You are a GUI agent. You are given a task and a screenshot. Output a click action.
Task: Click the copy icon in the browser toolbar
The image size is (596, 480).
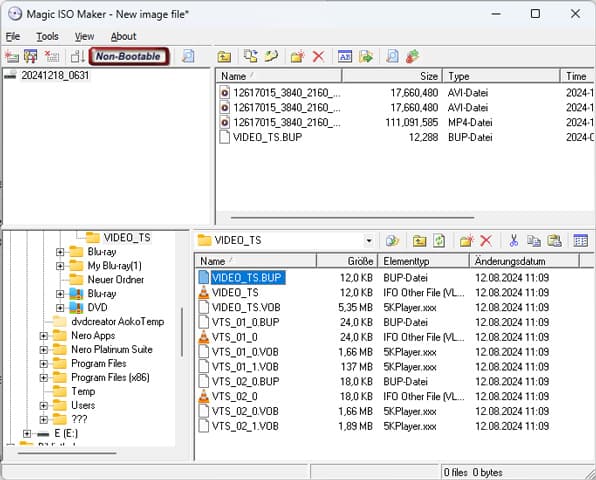(534, 241)
